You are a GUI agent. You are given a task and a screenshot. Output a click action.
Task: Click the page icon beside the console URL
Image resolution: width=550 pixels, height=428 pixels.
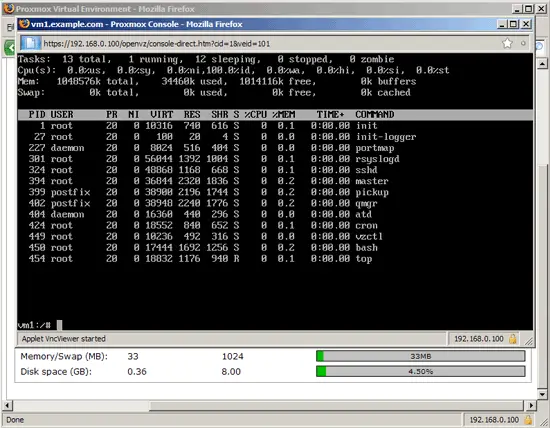coord(31,44)
